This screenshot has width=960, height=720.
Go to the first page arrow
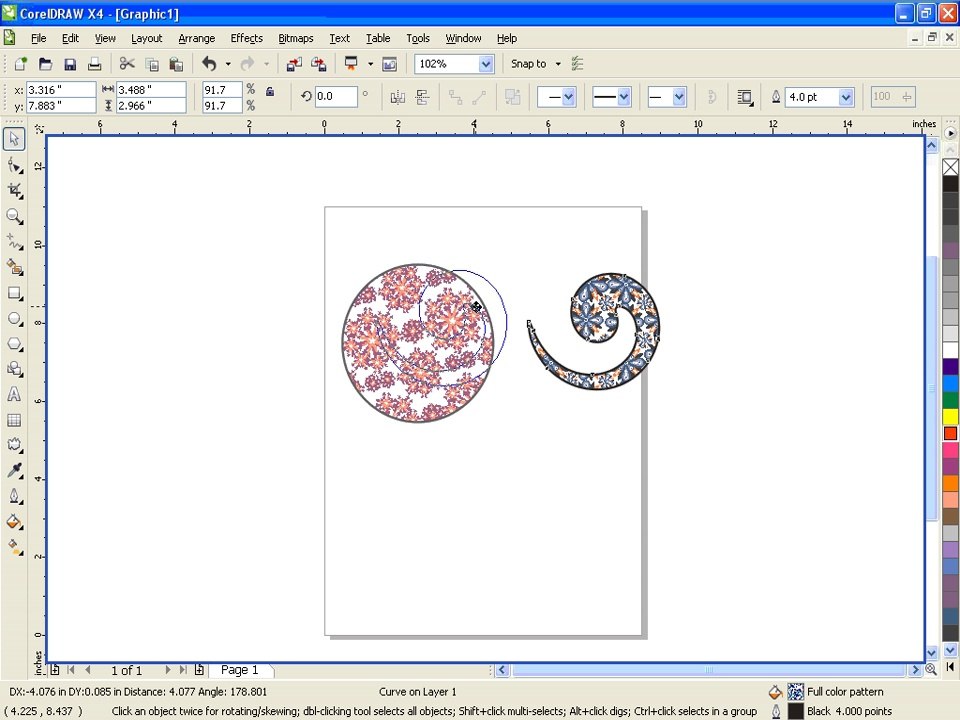(x=70, y=670)
